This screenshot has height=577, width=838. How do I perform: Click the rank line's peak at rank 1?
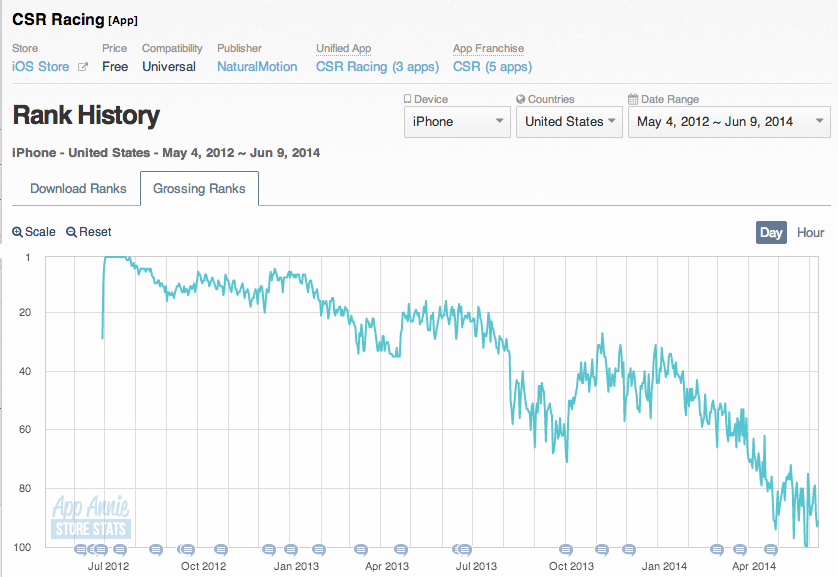coord(116,258)
